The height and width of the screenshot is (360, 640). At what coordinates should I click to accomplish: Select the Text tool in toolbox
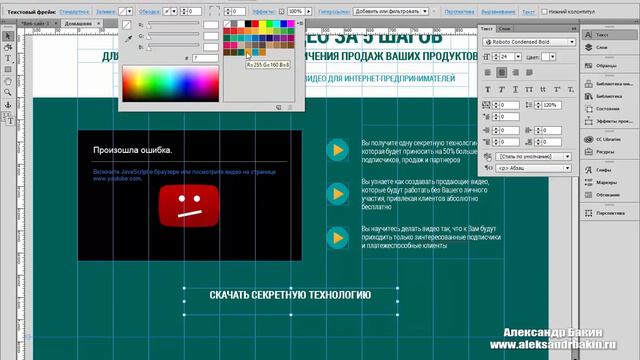8,58
